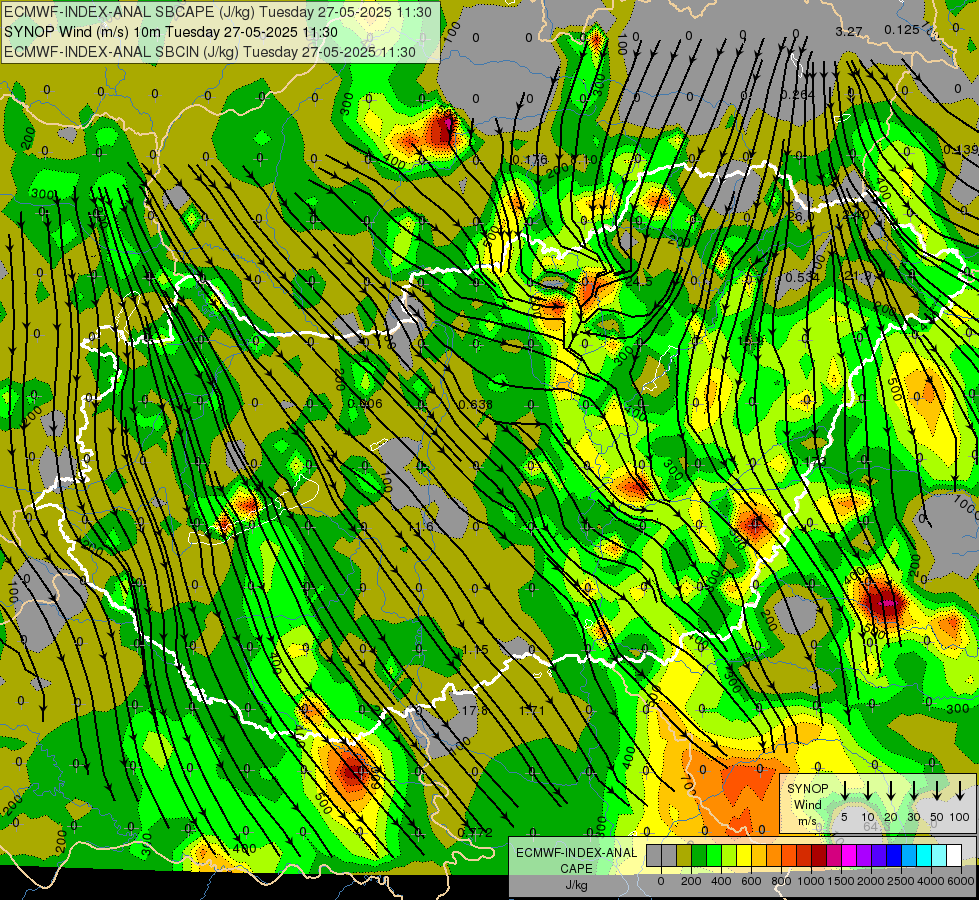
Task: Click the 50 label in wind legend
Action: click(x=937, y=817)
